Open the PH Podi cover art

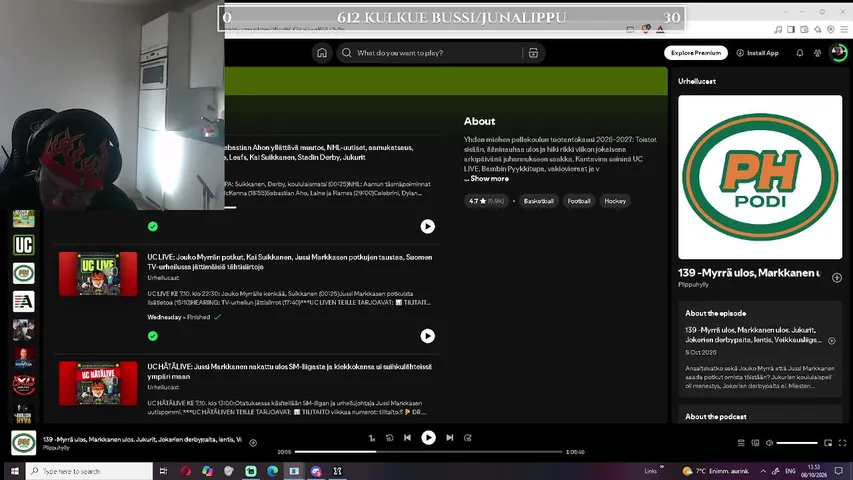coord(760,177)
